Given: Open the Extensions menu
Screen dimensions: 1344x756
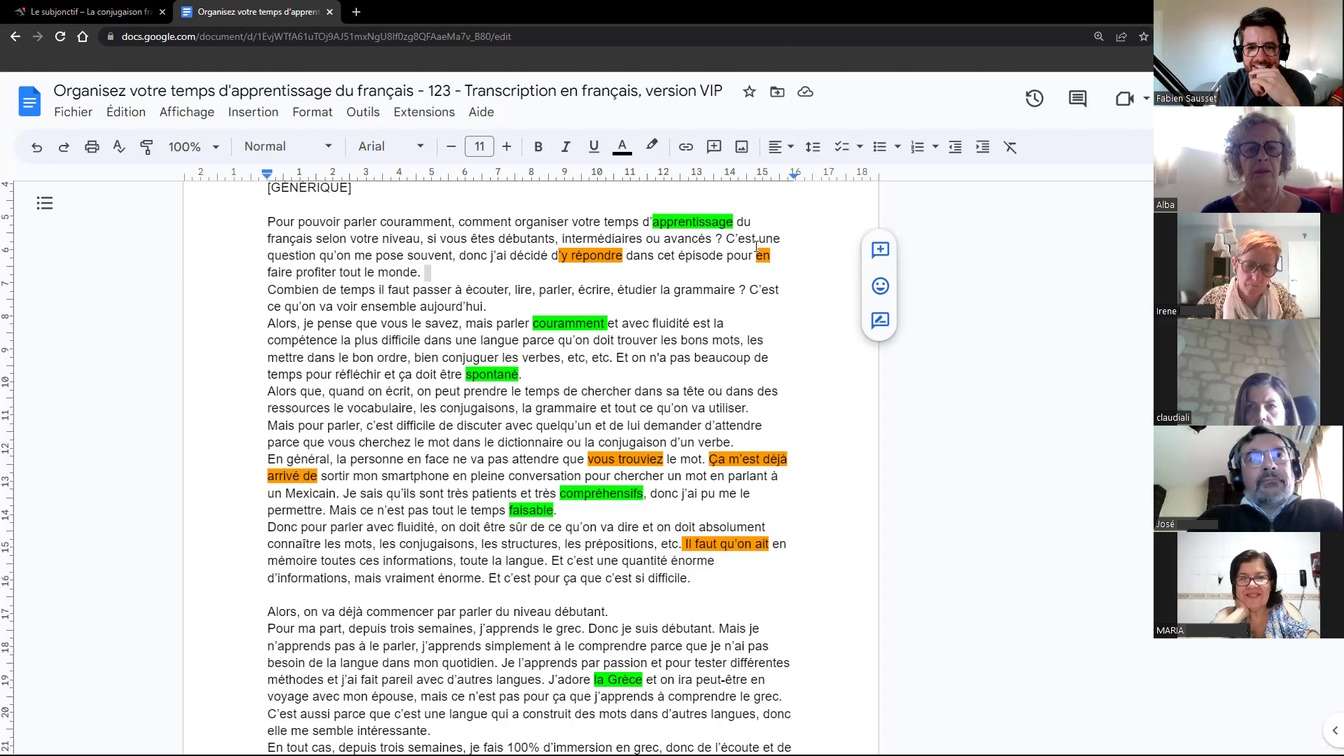Looking at the screenshot, I should tap(424, 112).
